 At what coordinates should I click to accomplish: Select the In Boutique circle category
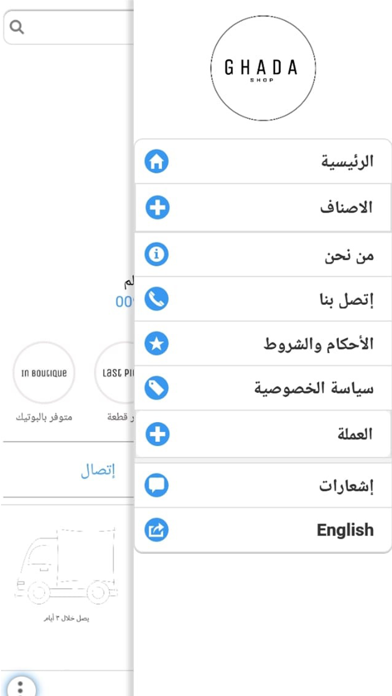44,372
